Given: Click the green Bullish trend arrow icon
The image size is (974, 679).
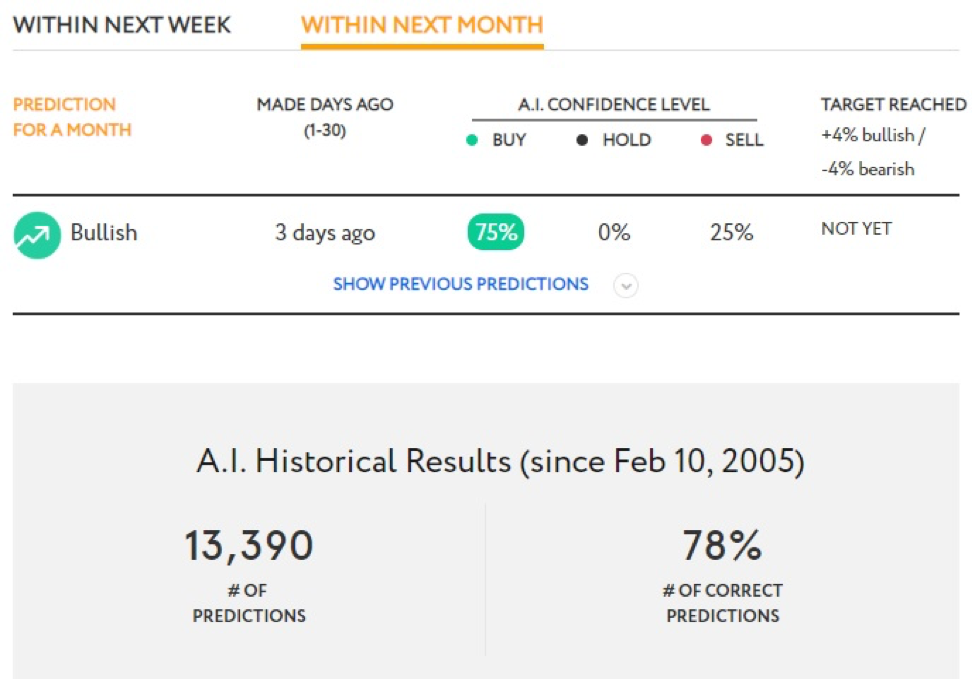Looking at the screenshot, I should pos(37,235).
